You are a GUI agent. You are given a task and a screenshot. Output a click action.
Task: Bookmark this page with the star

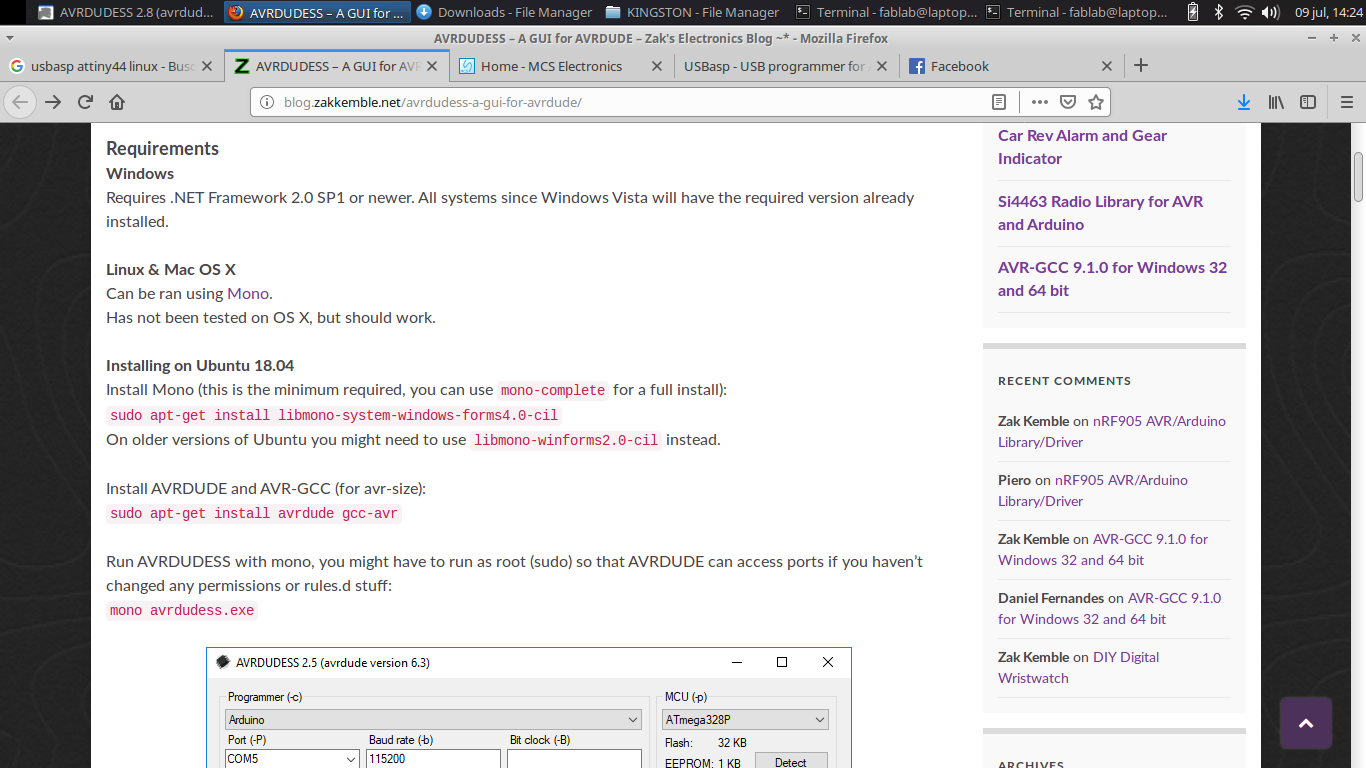tap(1096, 102)
